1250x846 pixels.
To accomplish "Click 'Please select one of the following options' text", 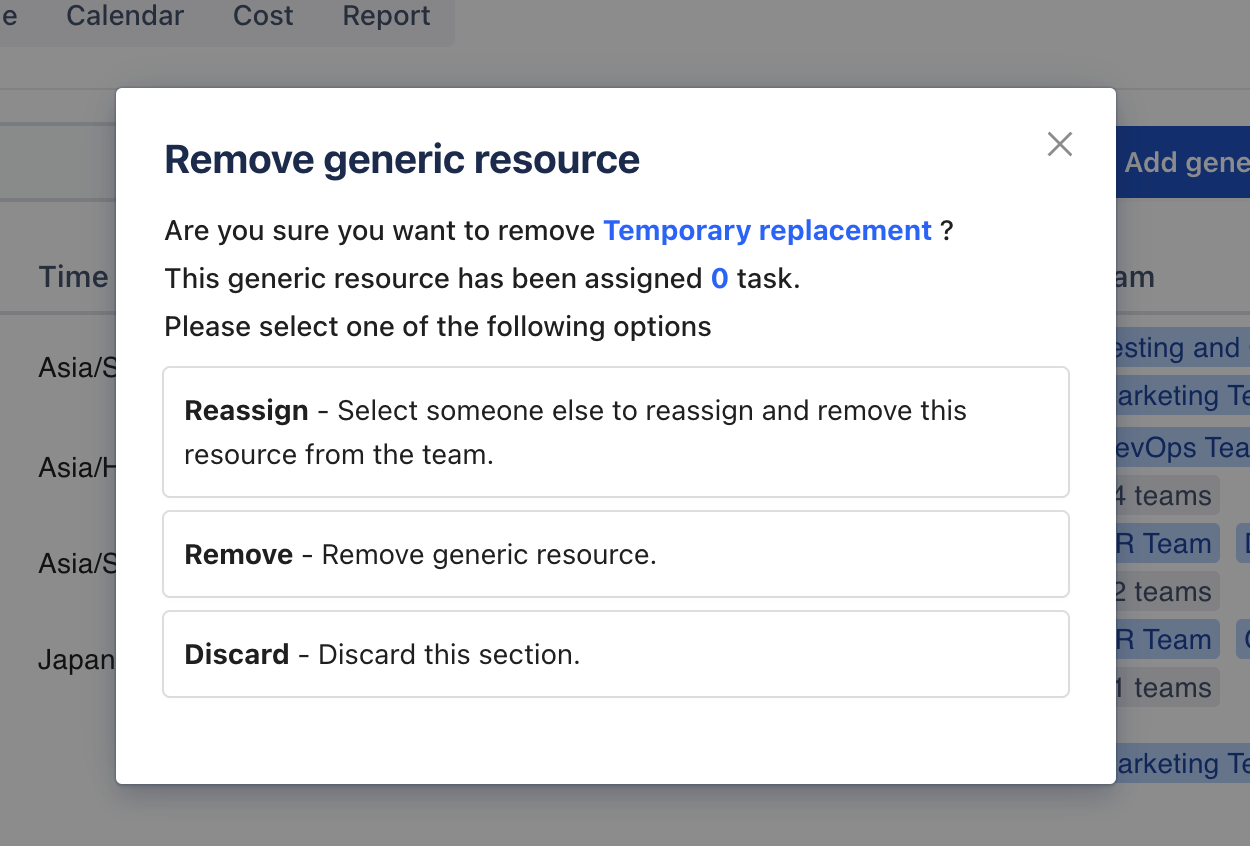I will click(438, 327).
